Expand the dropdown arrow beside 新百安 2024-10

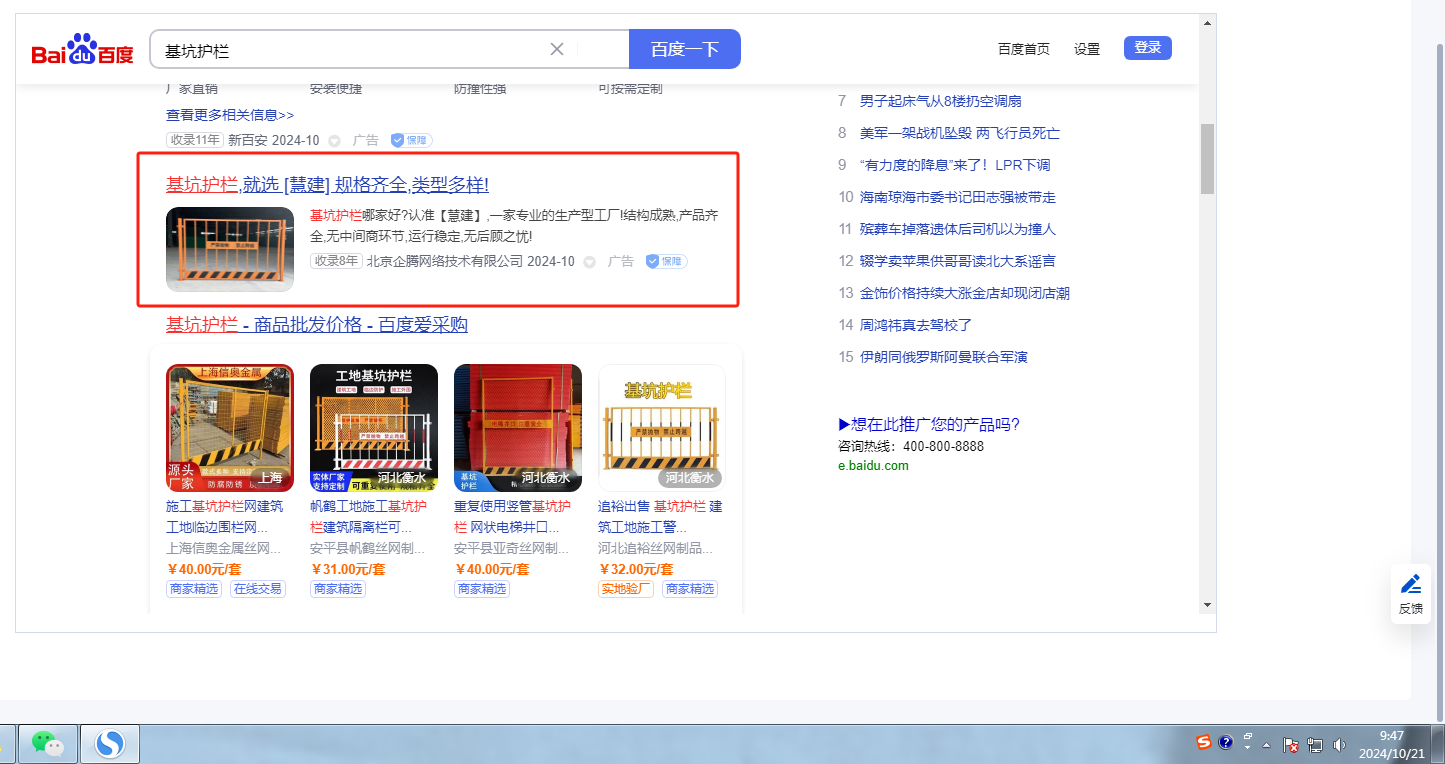point(335,141)
